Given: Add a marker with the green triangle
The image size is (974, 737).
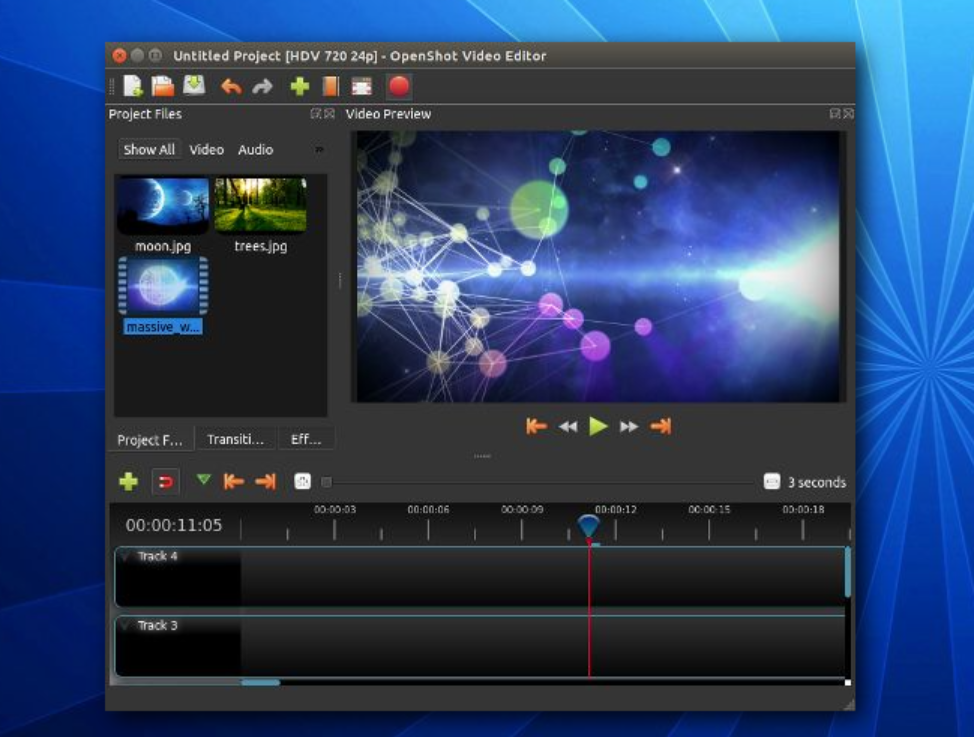Looking at the screenshot, I should point(203,479).
